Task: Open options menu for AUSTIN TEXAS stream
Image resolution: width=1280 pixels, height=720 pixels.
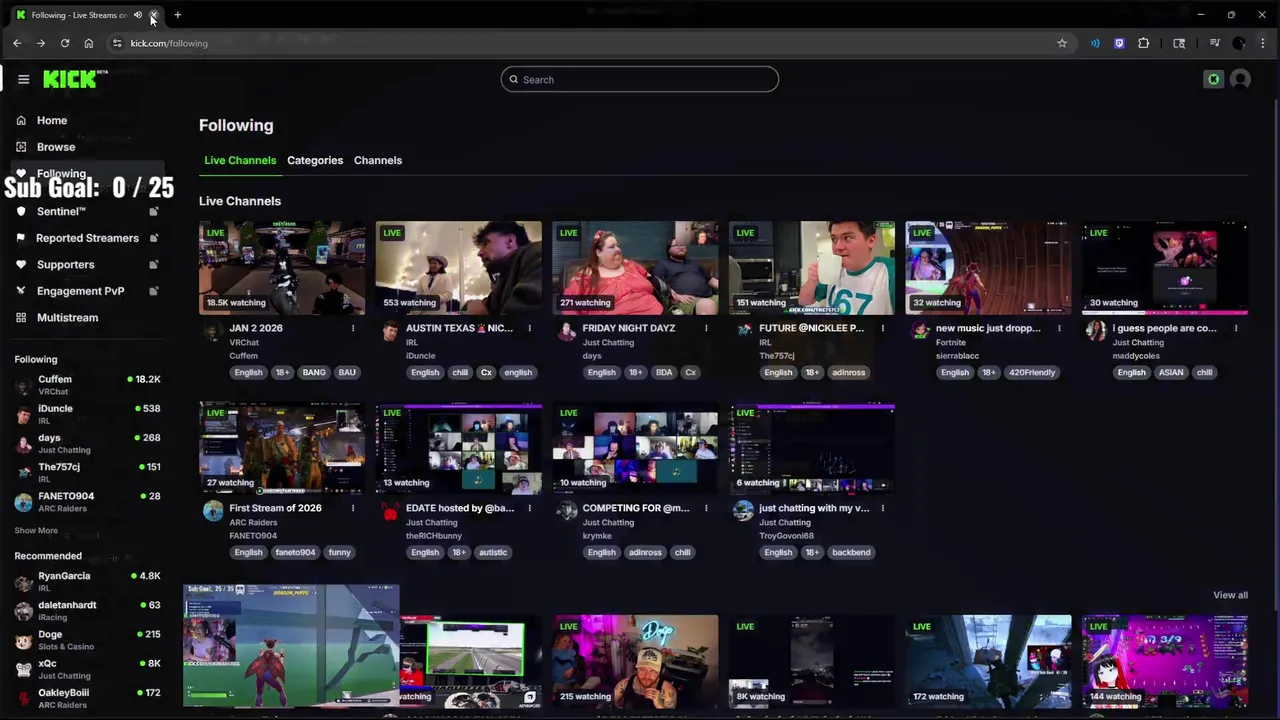Action: (529, 328)
